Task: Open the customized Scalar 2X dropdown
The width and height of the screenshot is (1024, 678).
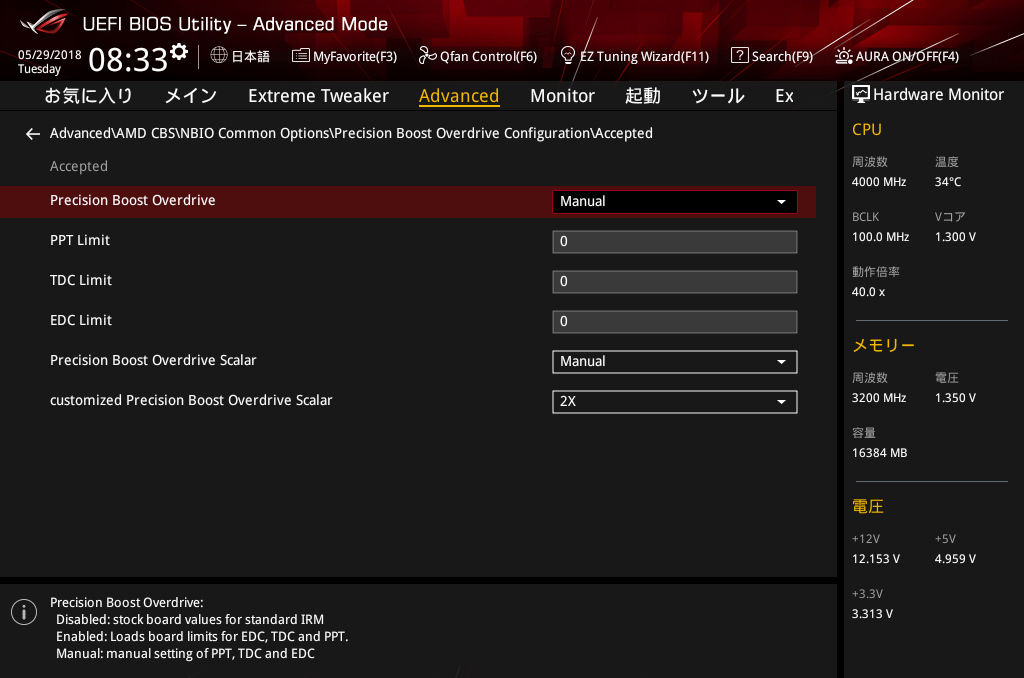Action: click(675, 402)
